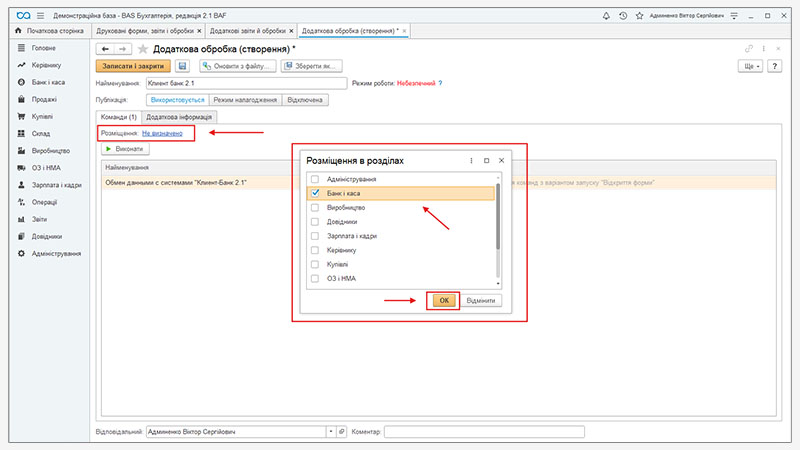This screenshot has width=800, height=450.
Task: Switch to Друковані форми, звіти і обробки tab
Action: point(139,32)
